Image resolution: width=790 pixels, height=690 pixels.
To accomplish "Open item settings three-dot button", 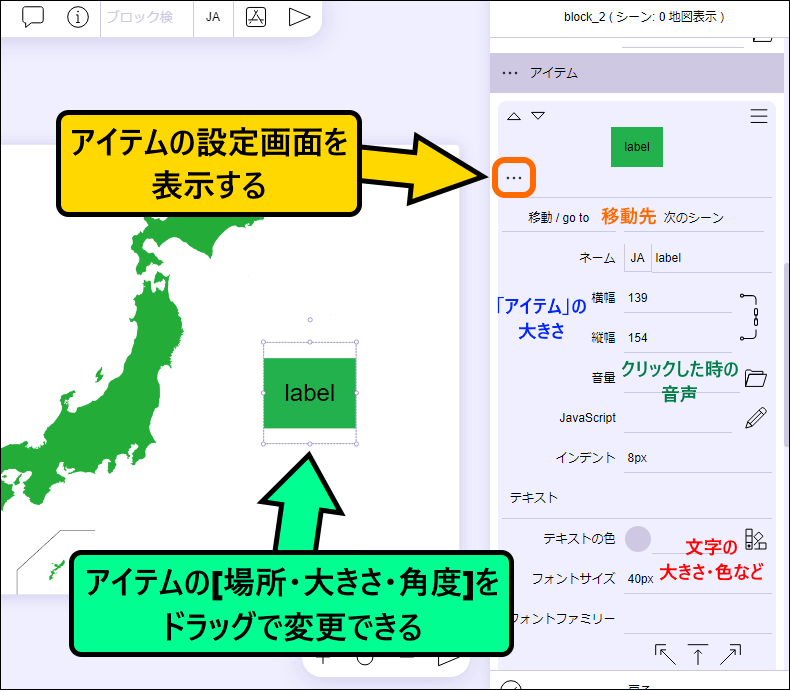I will coord(514,177).
